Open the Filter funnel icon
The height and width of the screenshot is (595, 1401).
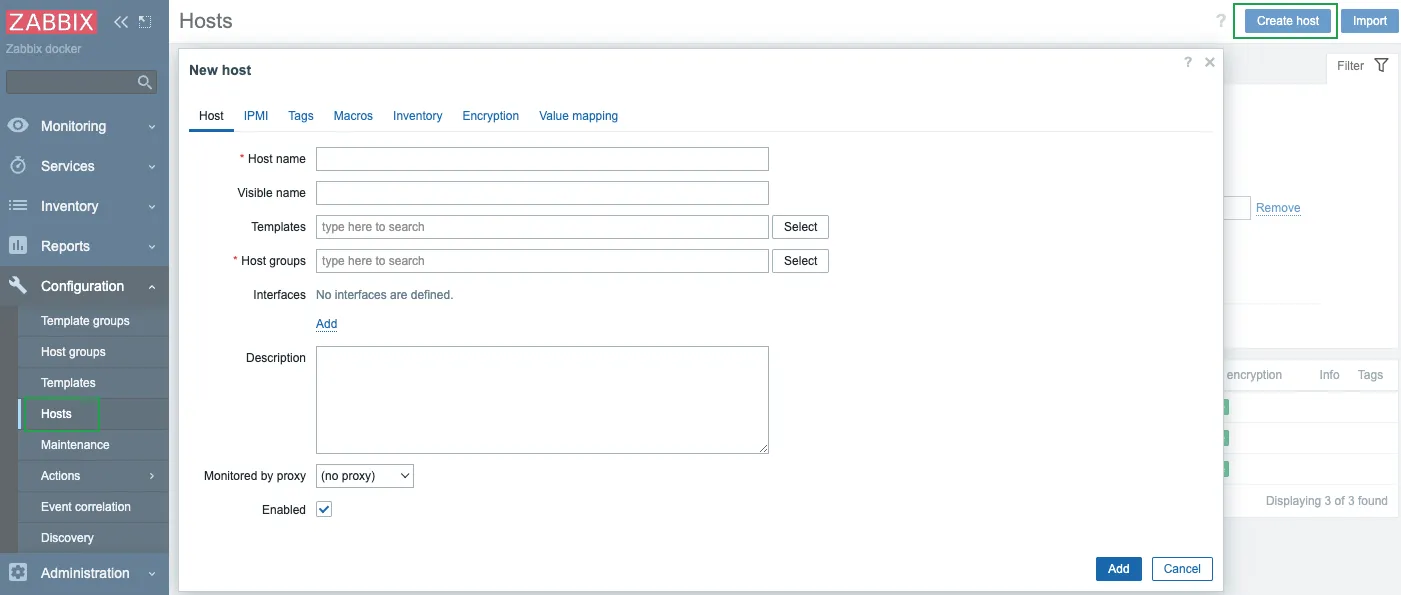tap(1382, 65)
